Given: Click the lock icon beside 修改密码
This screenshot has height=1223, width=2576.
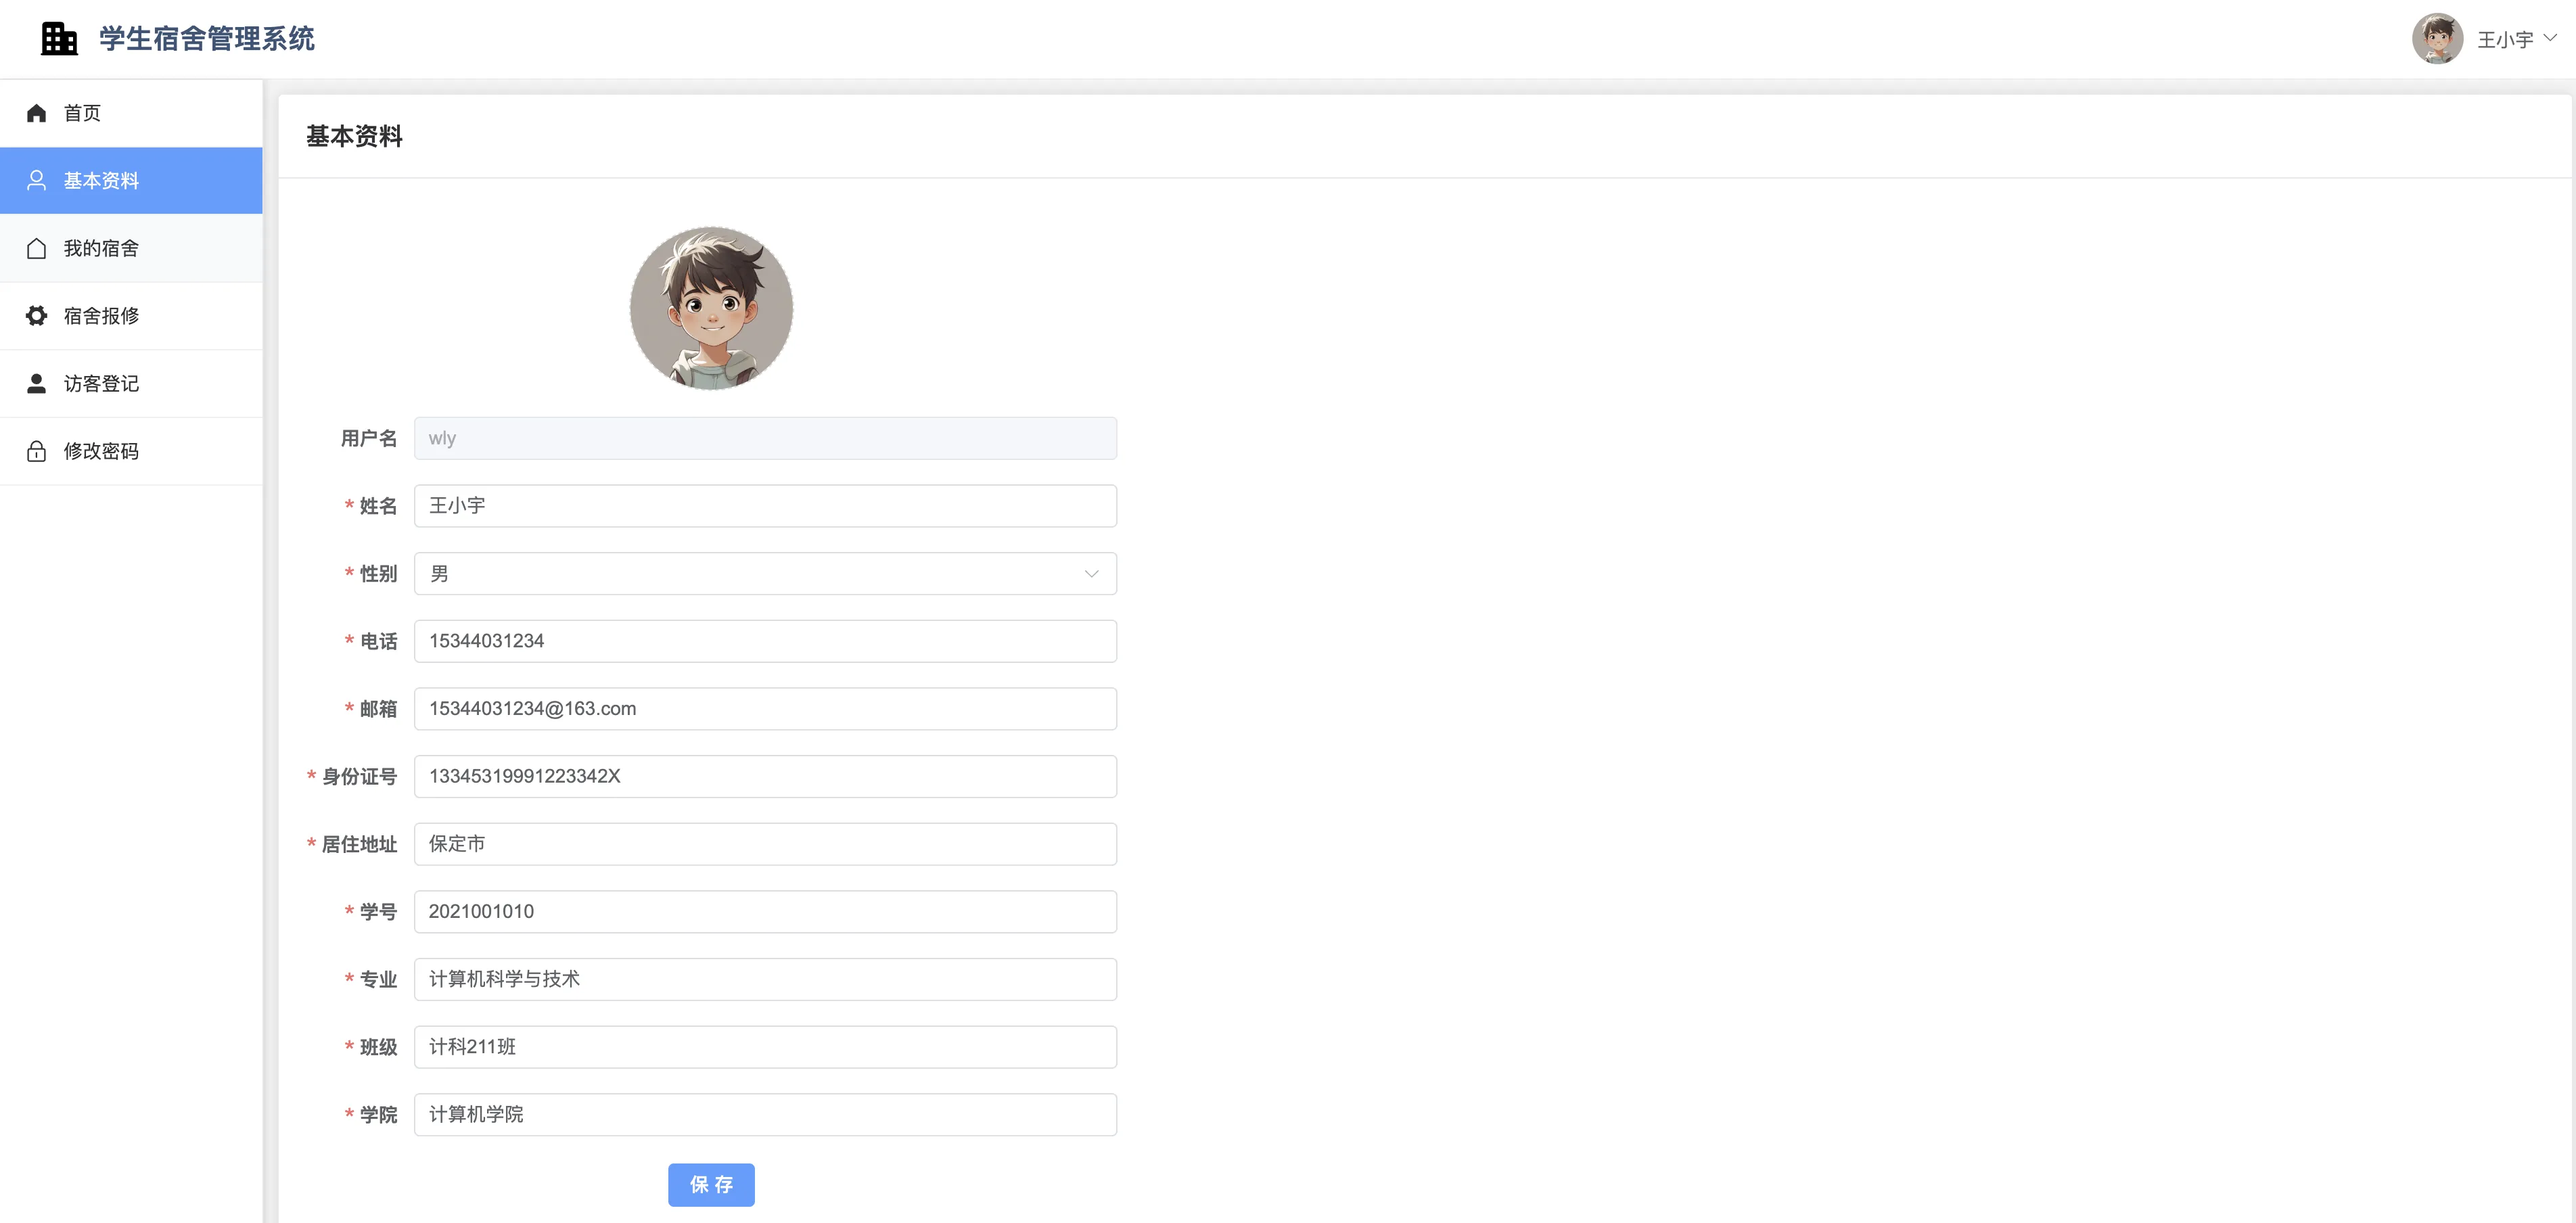Looking at the screenshot, I should pos(37,451).
